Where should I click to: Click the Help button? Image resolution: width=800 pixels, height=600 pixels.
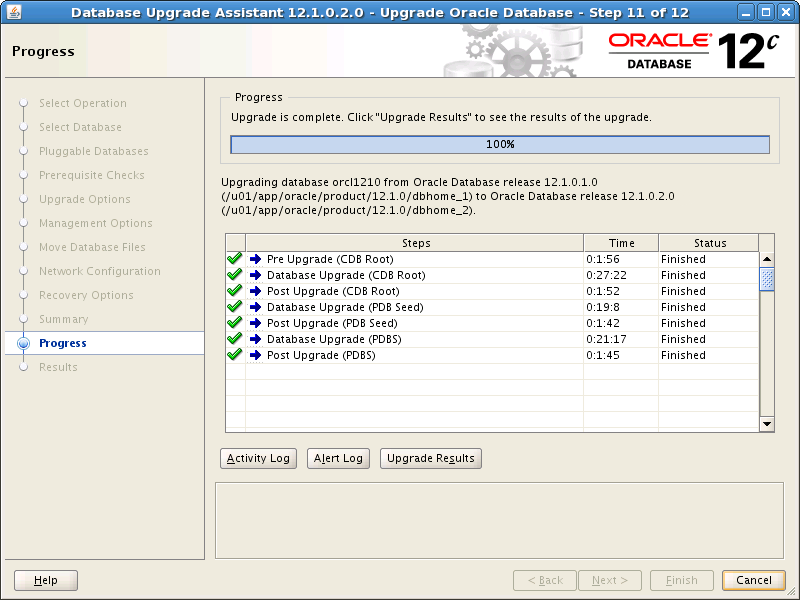[46, 580]
